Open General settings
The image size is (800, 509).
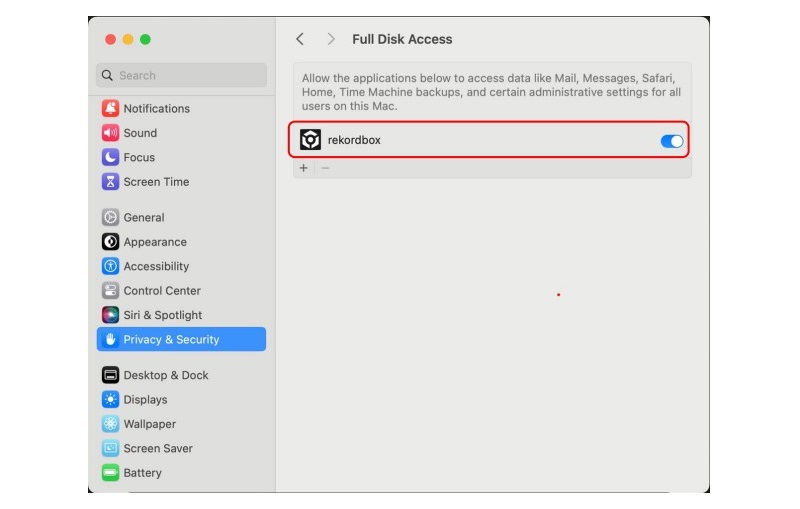pos(143,217)
